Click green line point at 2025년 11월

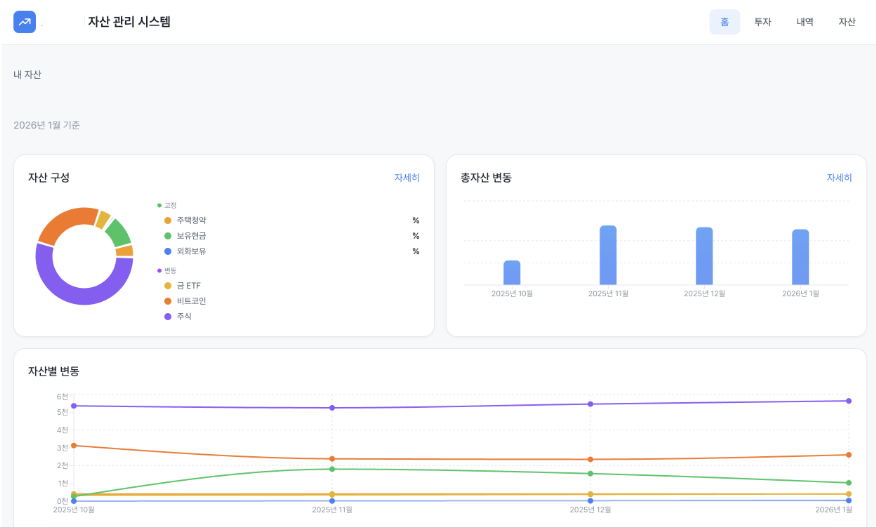click(332, 469)
